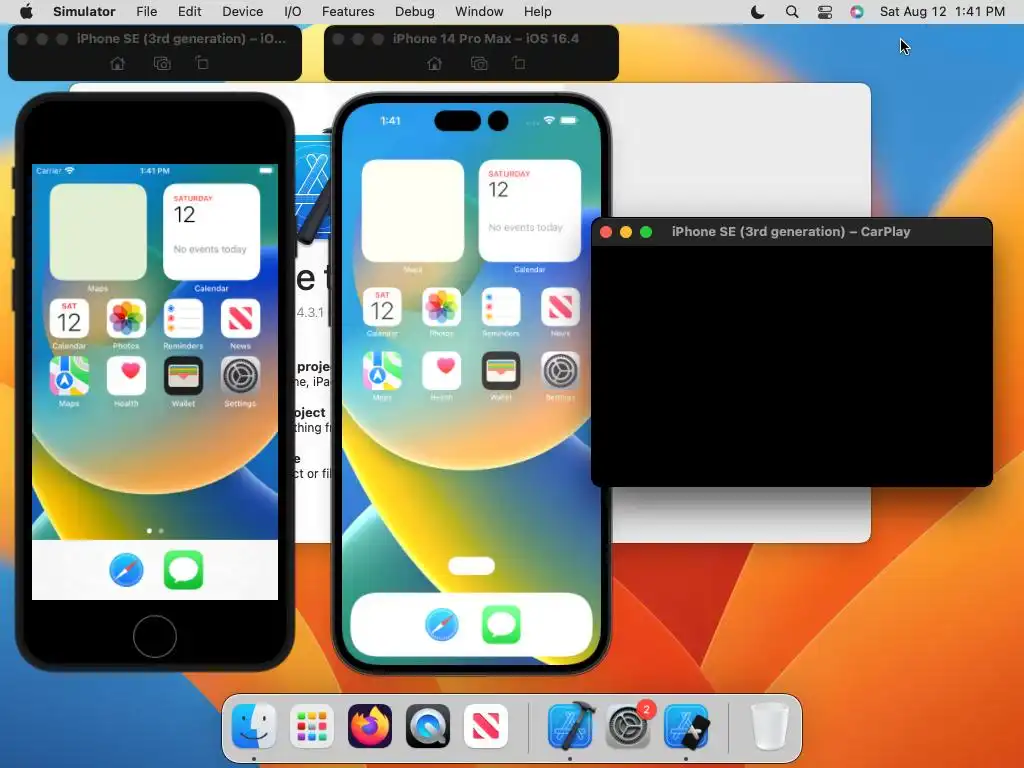Open the Apple menu
The height and width of the screenshot is (768, 1024).
pos(27,11)
